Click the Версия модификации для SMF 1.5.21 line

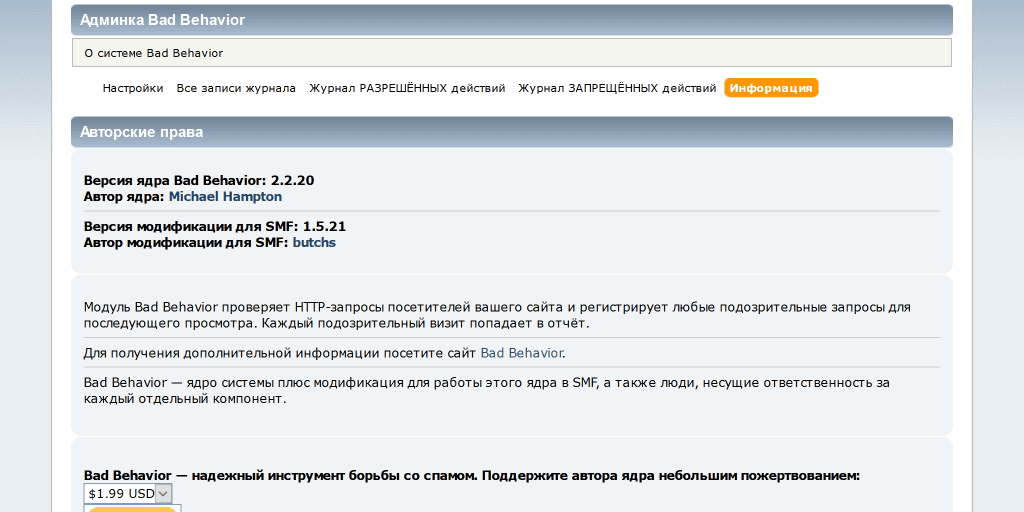[x=214, y=226]
